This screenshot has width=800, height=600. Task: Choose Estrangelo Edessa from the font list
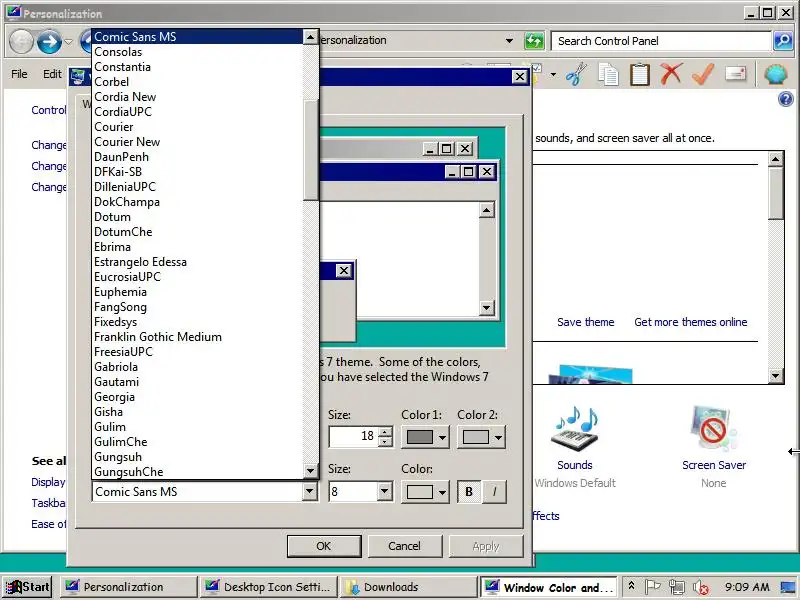(197, 262)
